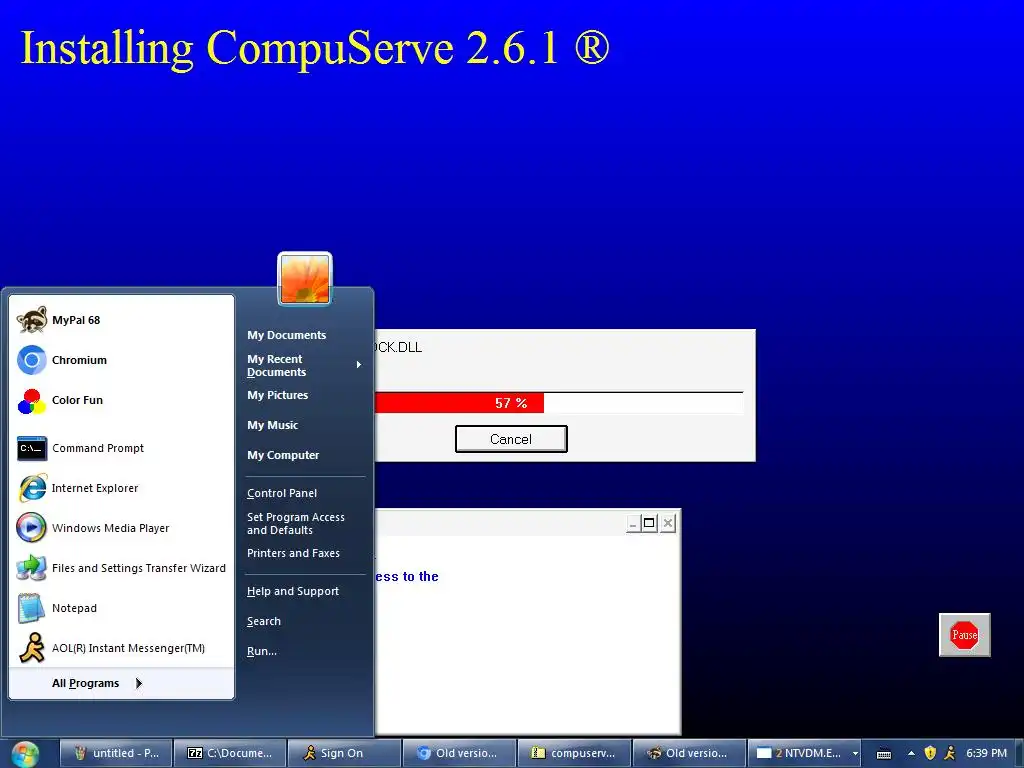The width and height of the screenshot is (1024, 768).
Task: Minimize the lower white window
Action: pyautogui.click(x=632, y=523)
